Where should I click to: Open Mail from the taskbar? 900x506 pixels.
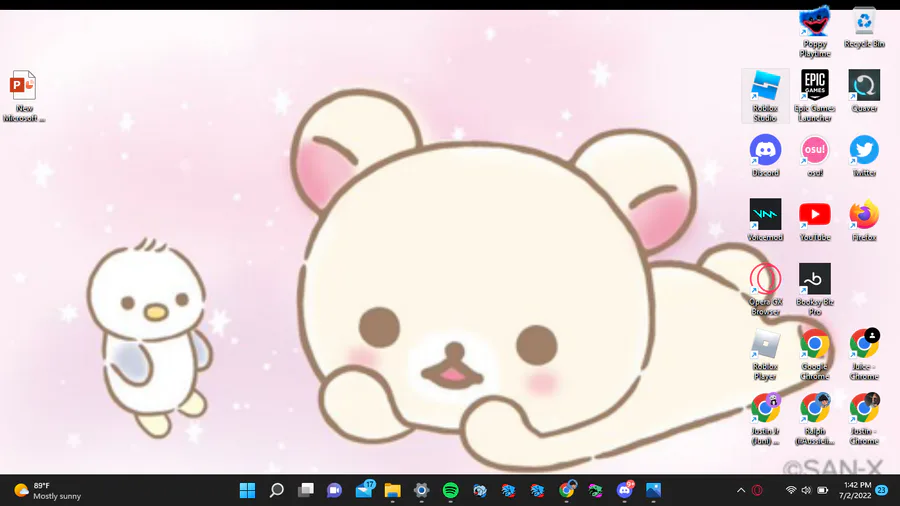[364, 491]
